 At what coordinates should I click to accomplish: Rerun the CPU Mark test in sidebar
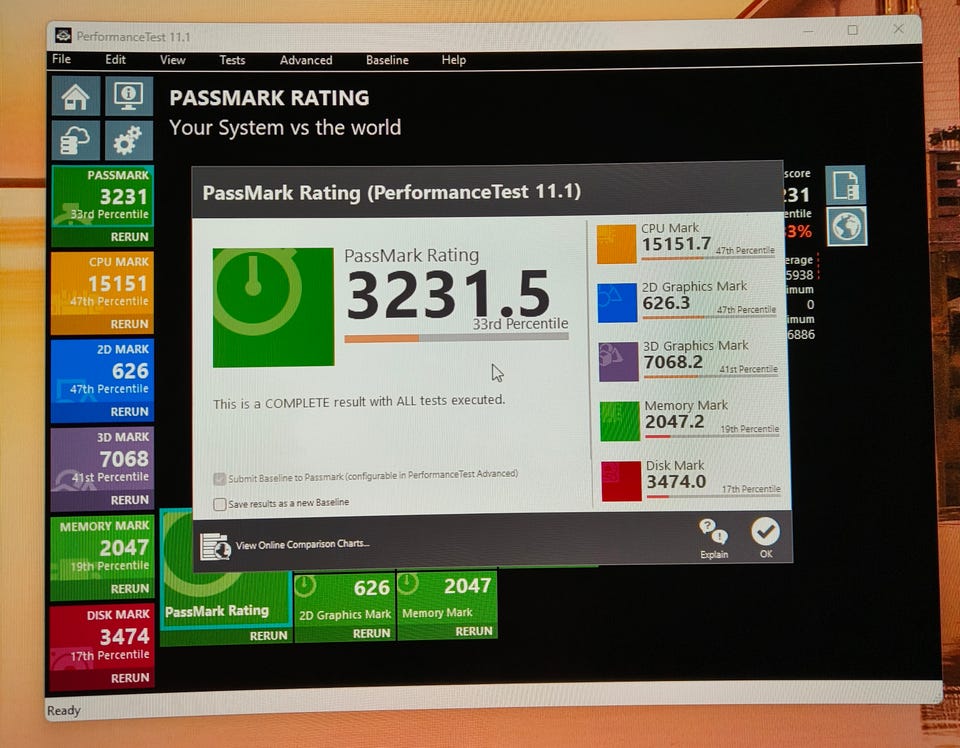129,324
